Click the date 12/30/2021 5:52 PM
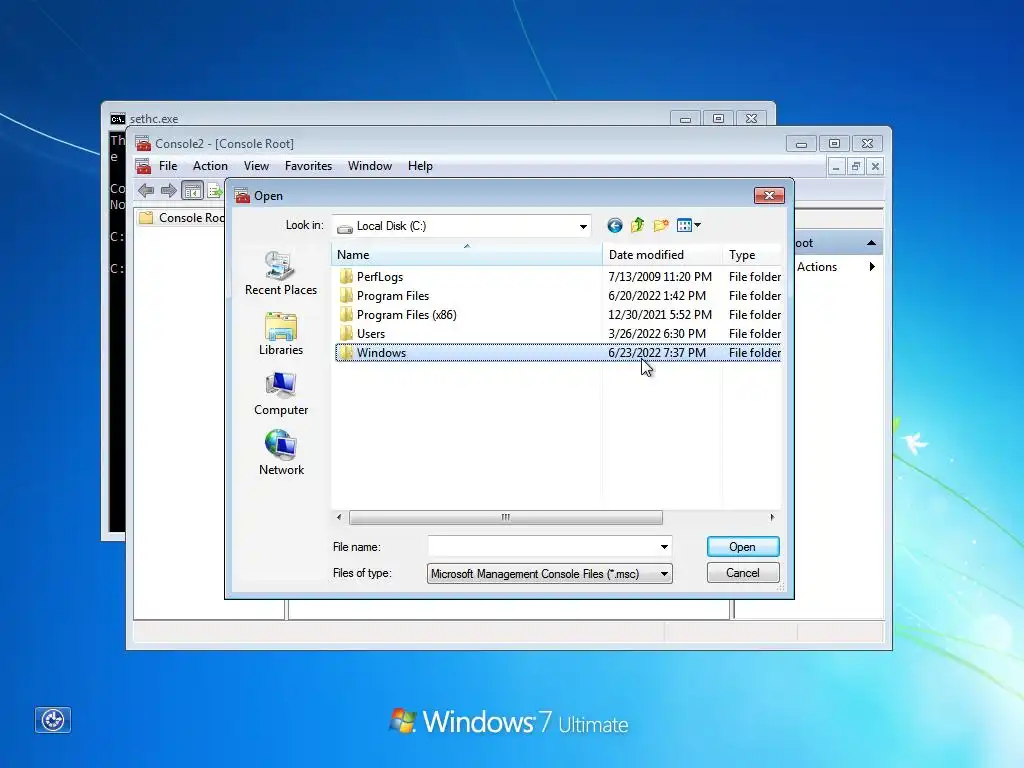The height and width of the screenshot is (768, 1024). [x=660, y=315]
